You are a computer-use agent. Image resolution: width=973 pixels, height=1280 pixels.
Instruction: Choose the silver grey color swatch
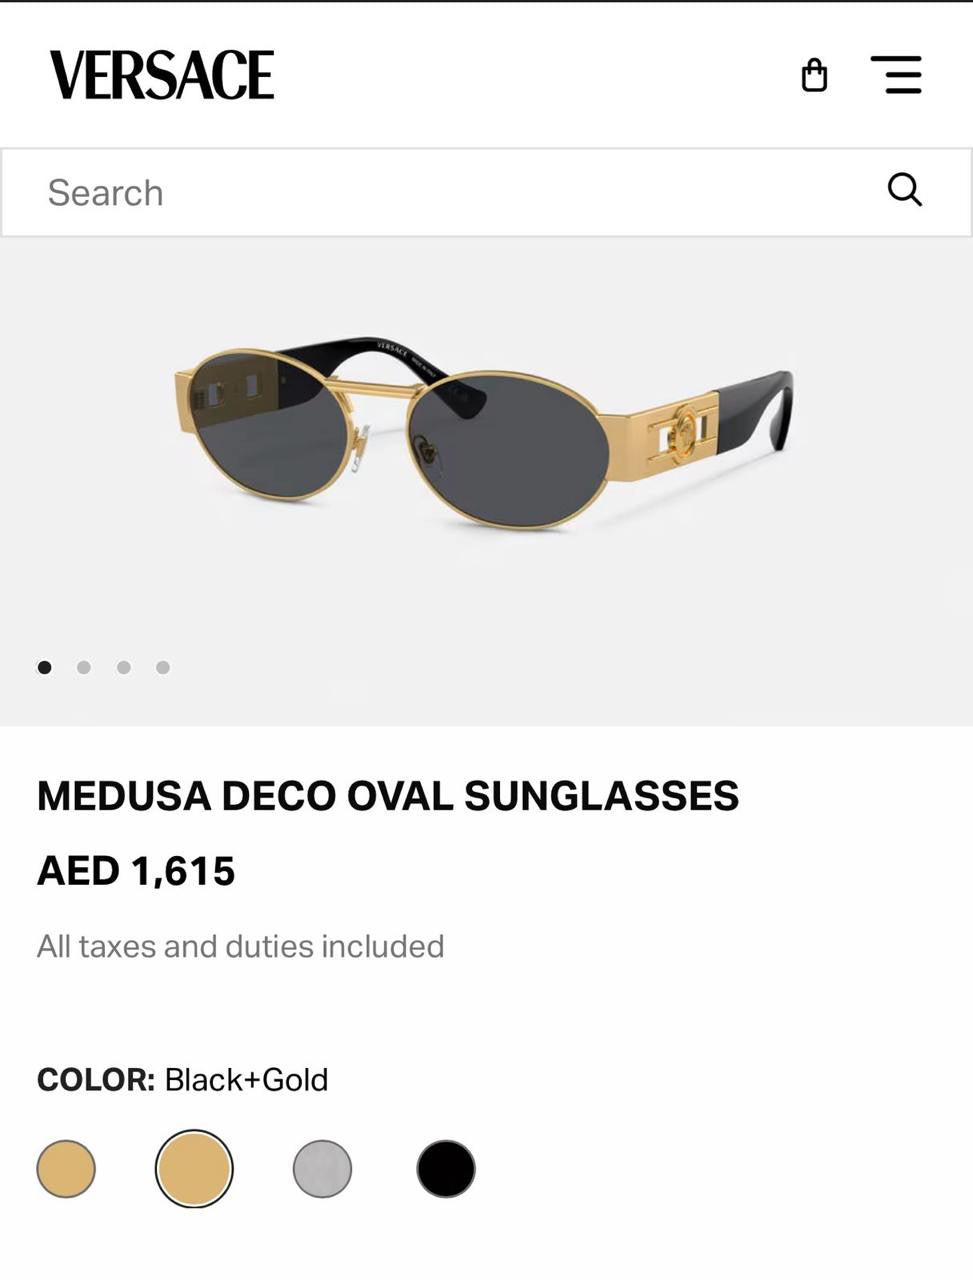pyautogui.click(x=322, y=1169)
